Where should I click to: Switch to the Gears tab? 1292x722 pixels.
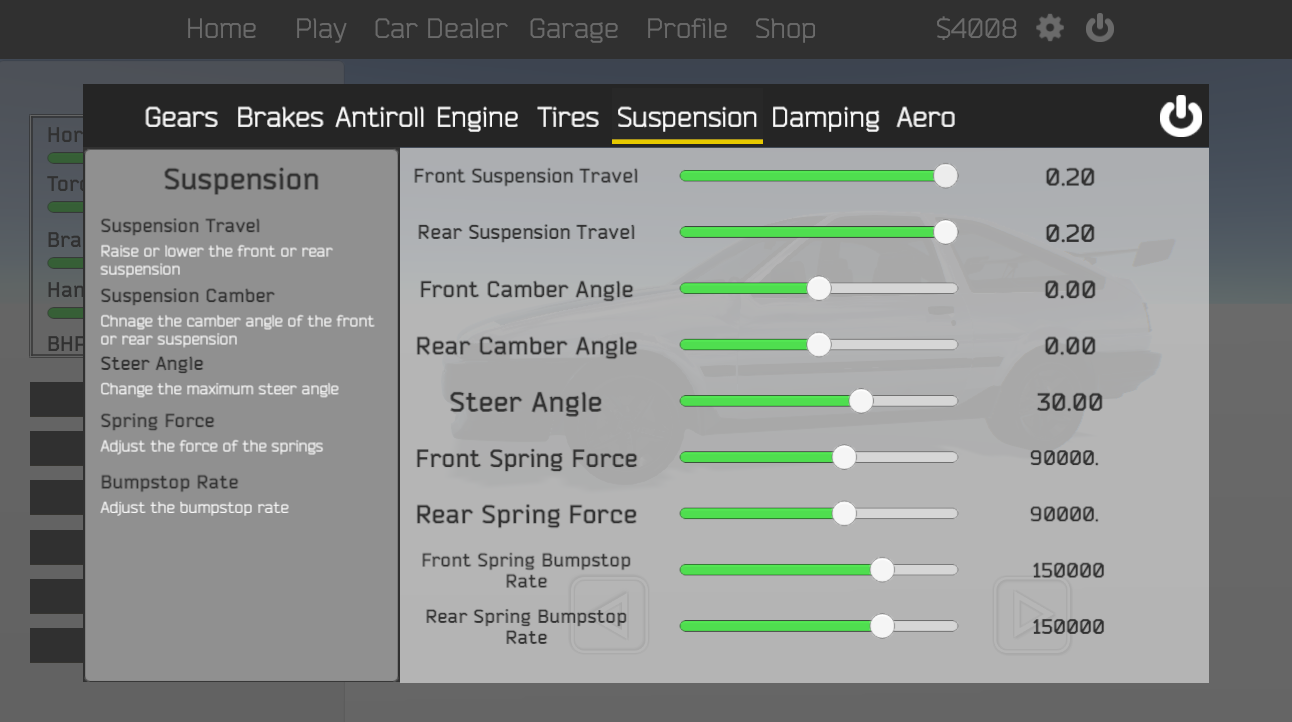[x=181, y=118]
